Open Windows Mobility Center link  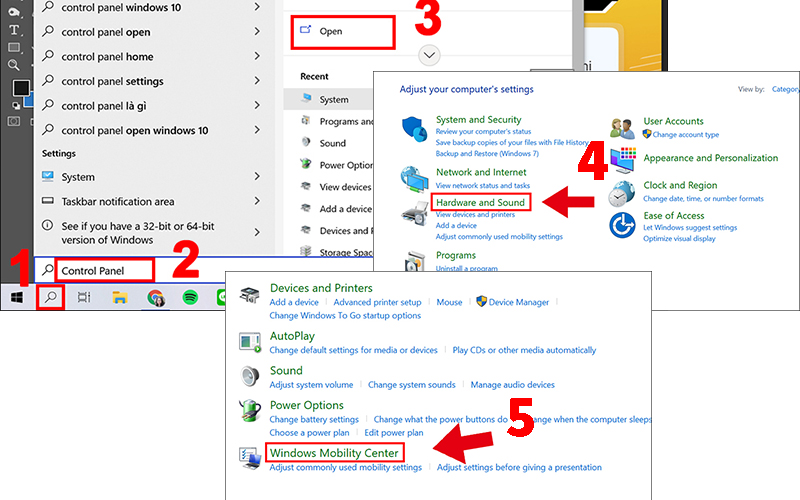pyautogui.click(x=334, y=453)
